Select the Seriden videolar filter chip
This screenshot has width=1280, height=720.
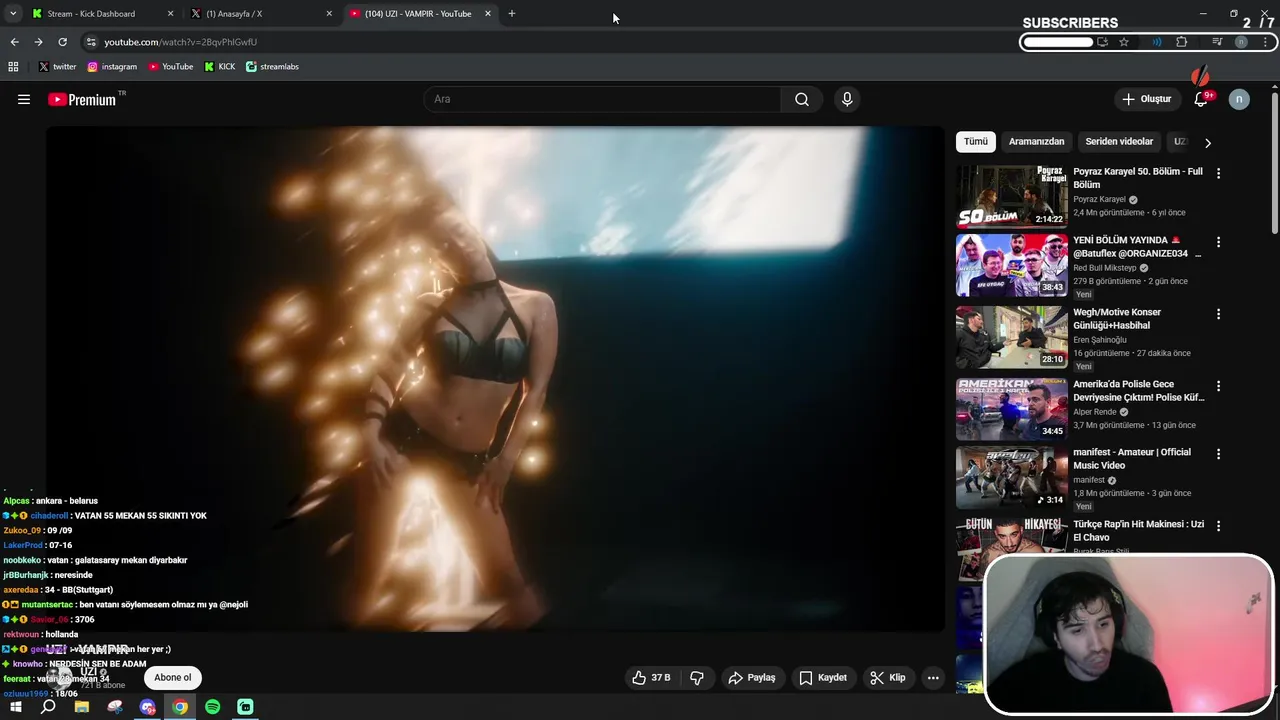[1119, 142]
